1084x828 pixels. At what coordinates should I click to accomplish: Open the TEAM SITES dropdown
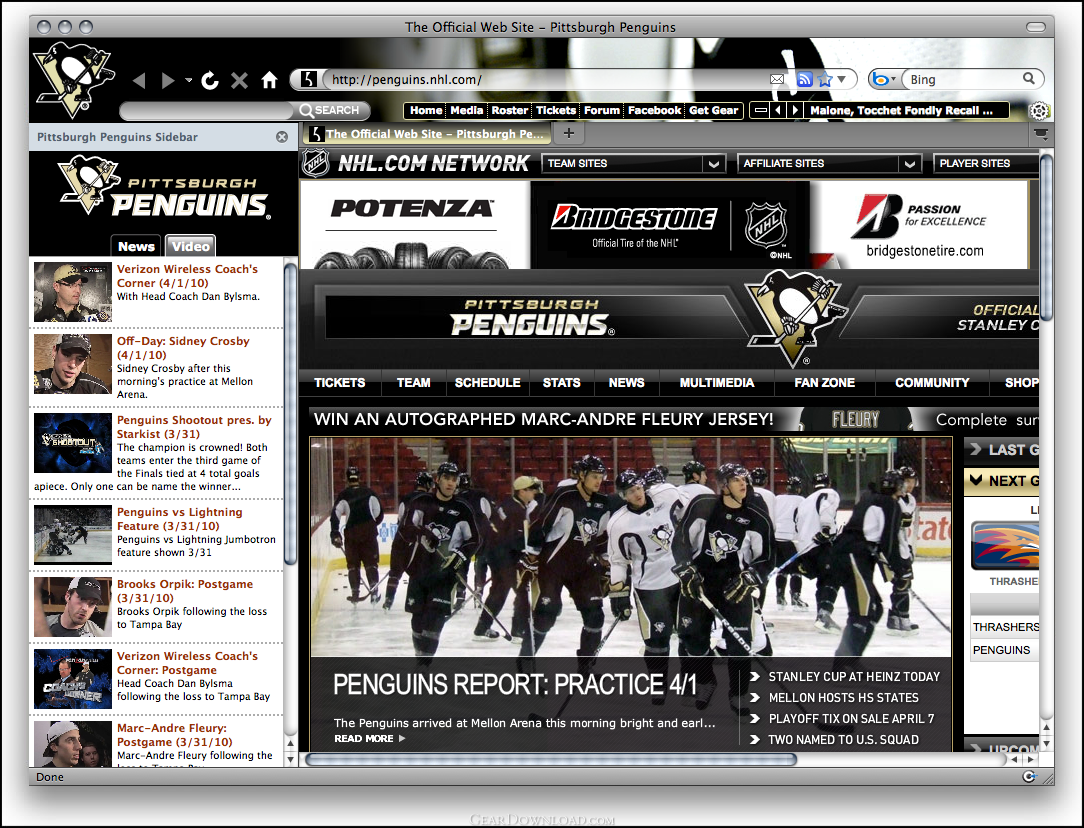(x=633, y=164)
